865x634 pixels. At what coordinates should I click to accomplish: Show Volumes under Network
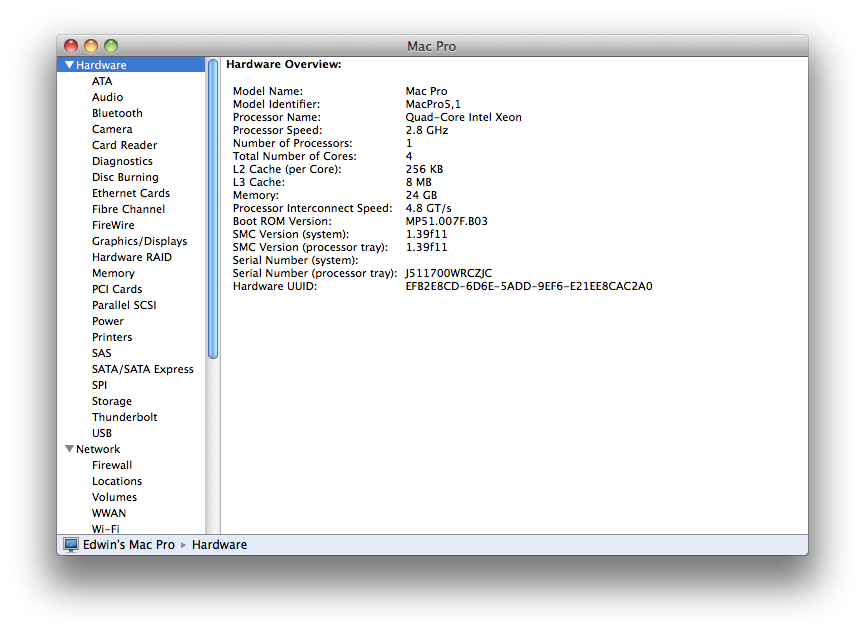coord(114,497)
